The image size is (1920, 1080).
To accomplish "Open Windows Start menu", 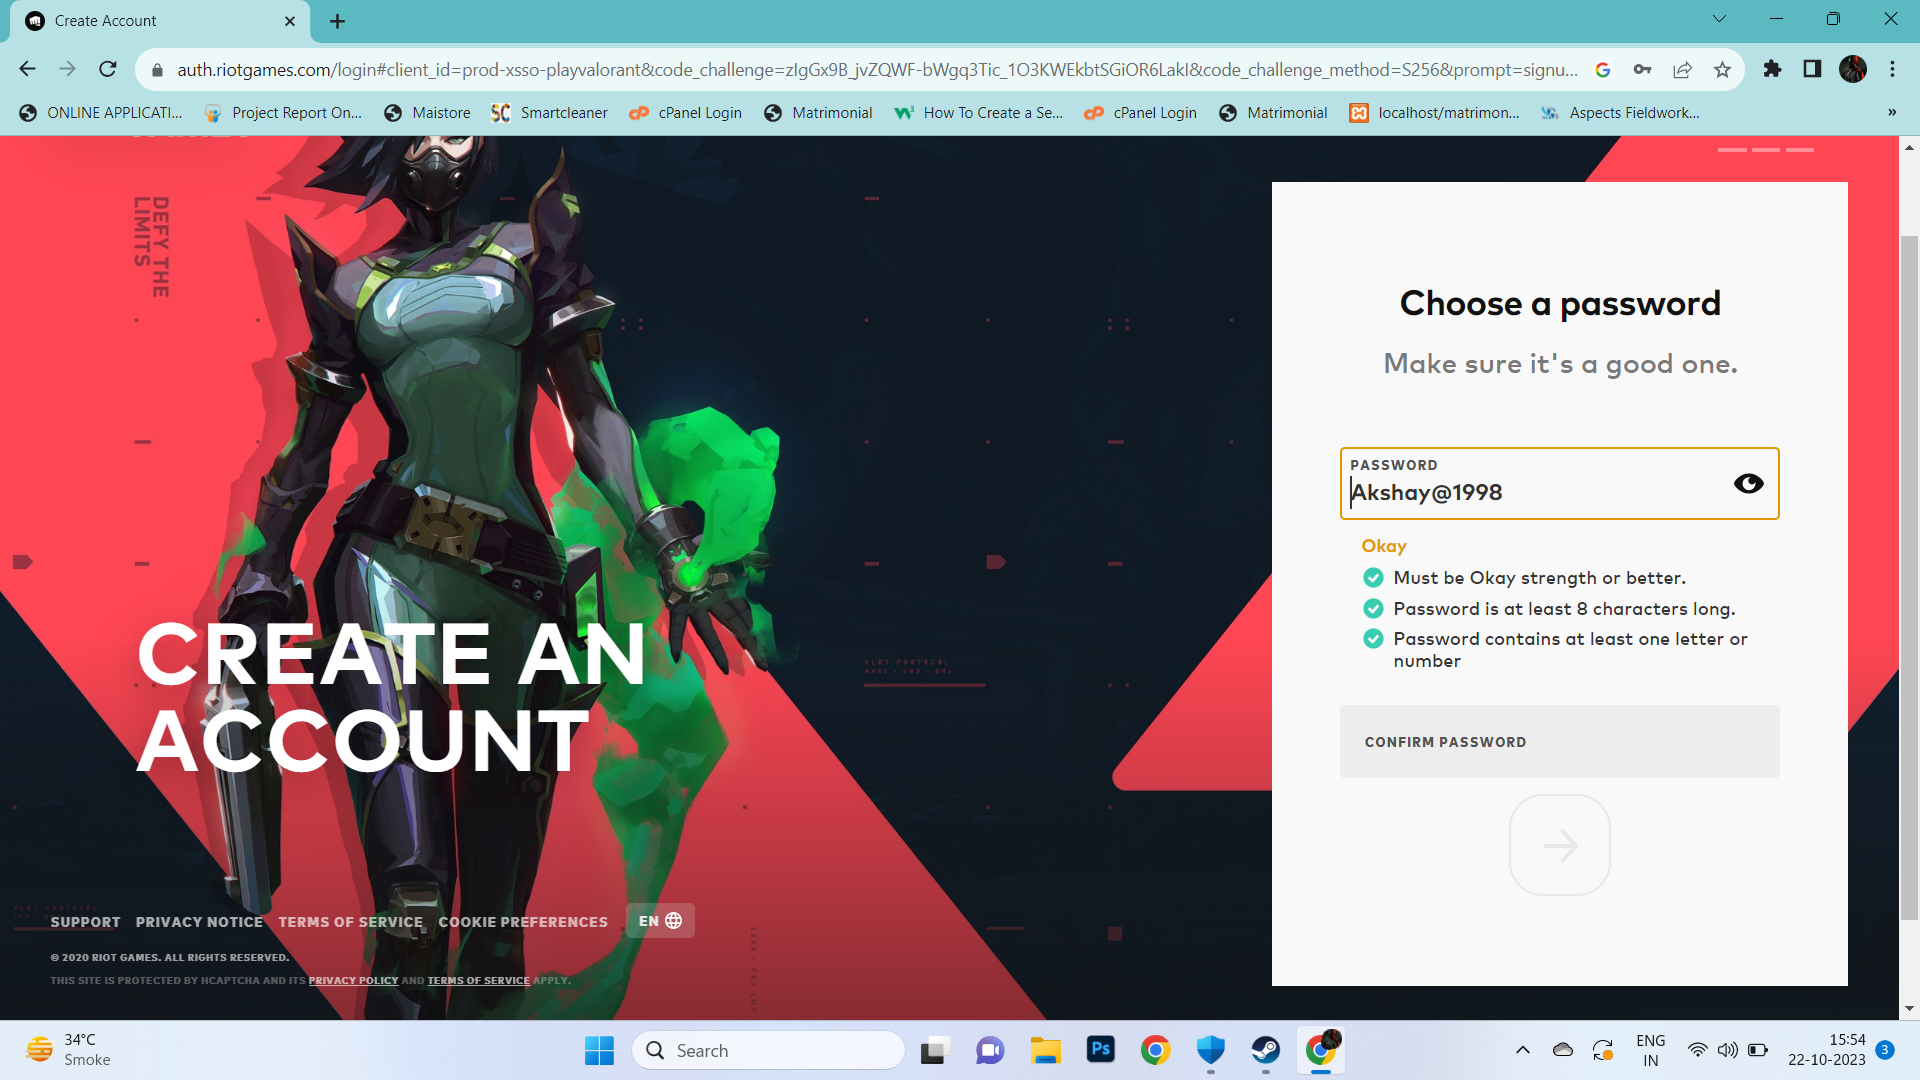I will tap(599, 1051).
